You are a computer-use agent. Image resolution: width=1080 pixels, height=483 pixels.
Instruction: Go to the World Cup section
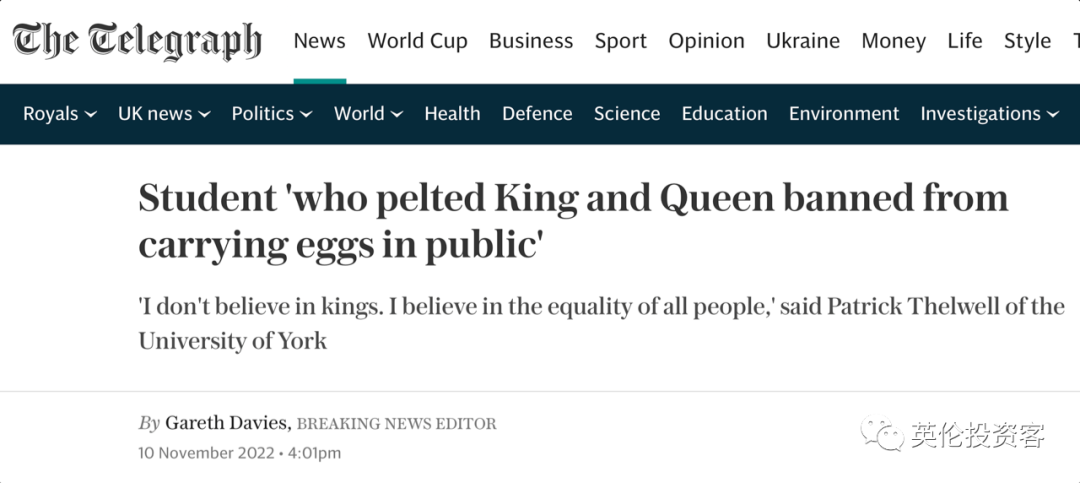417,41
